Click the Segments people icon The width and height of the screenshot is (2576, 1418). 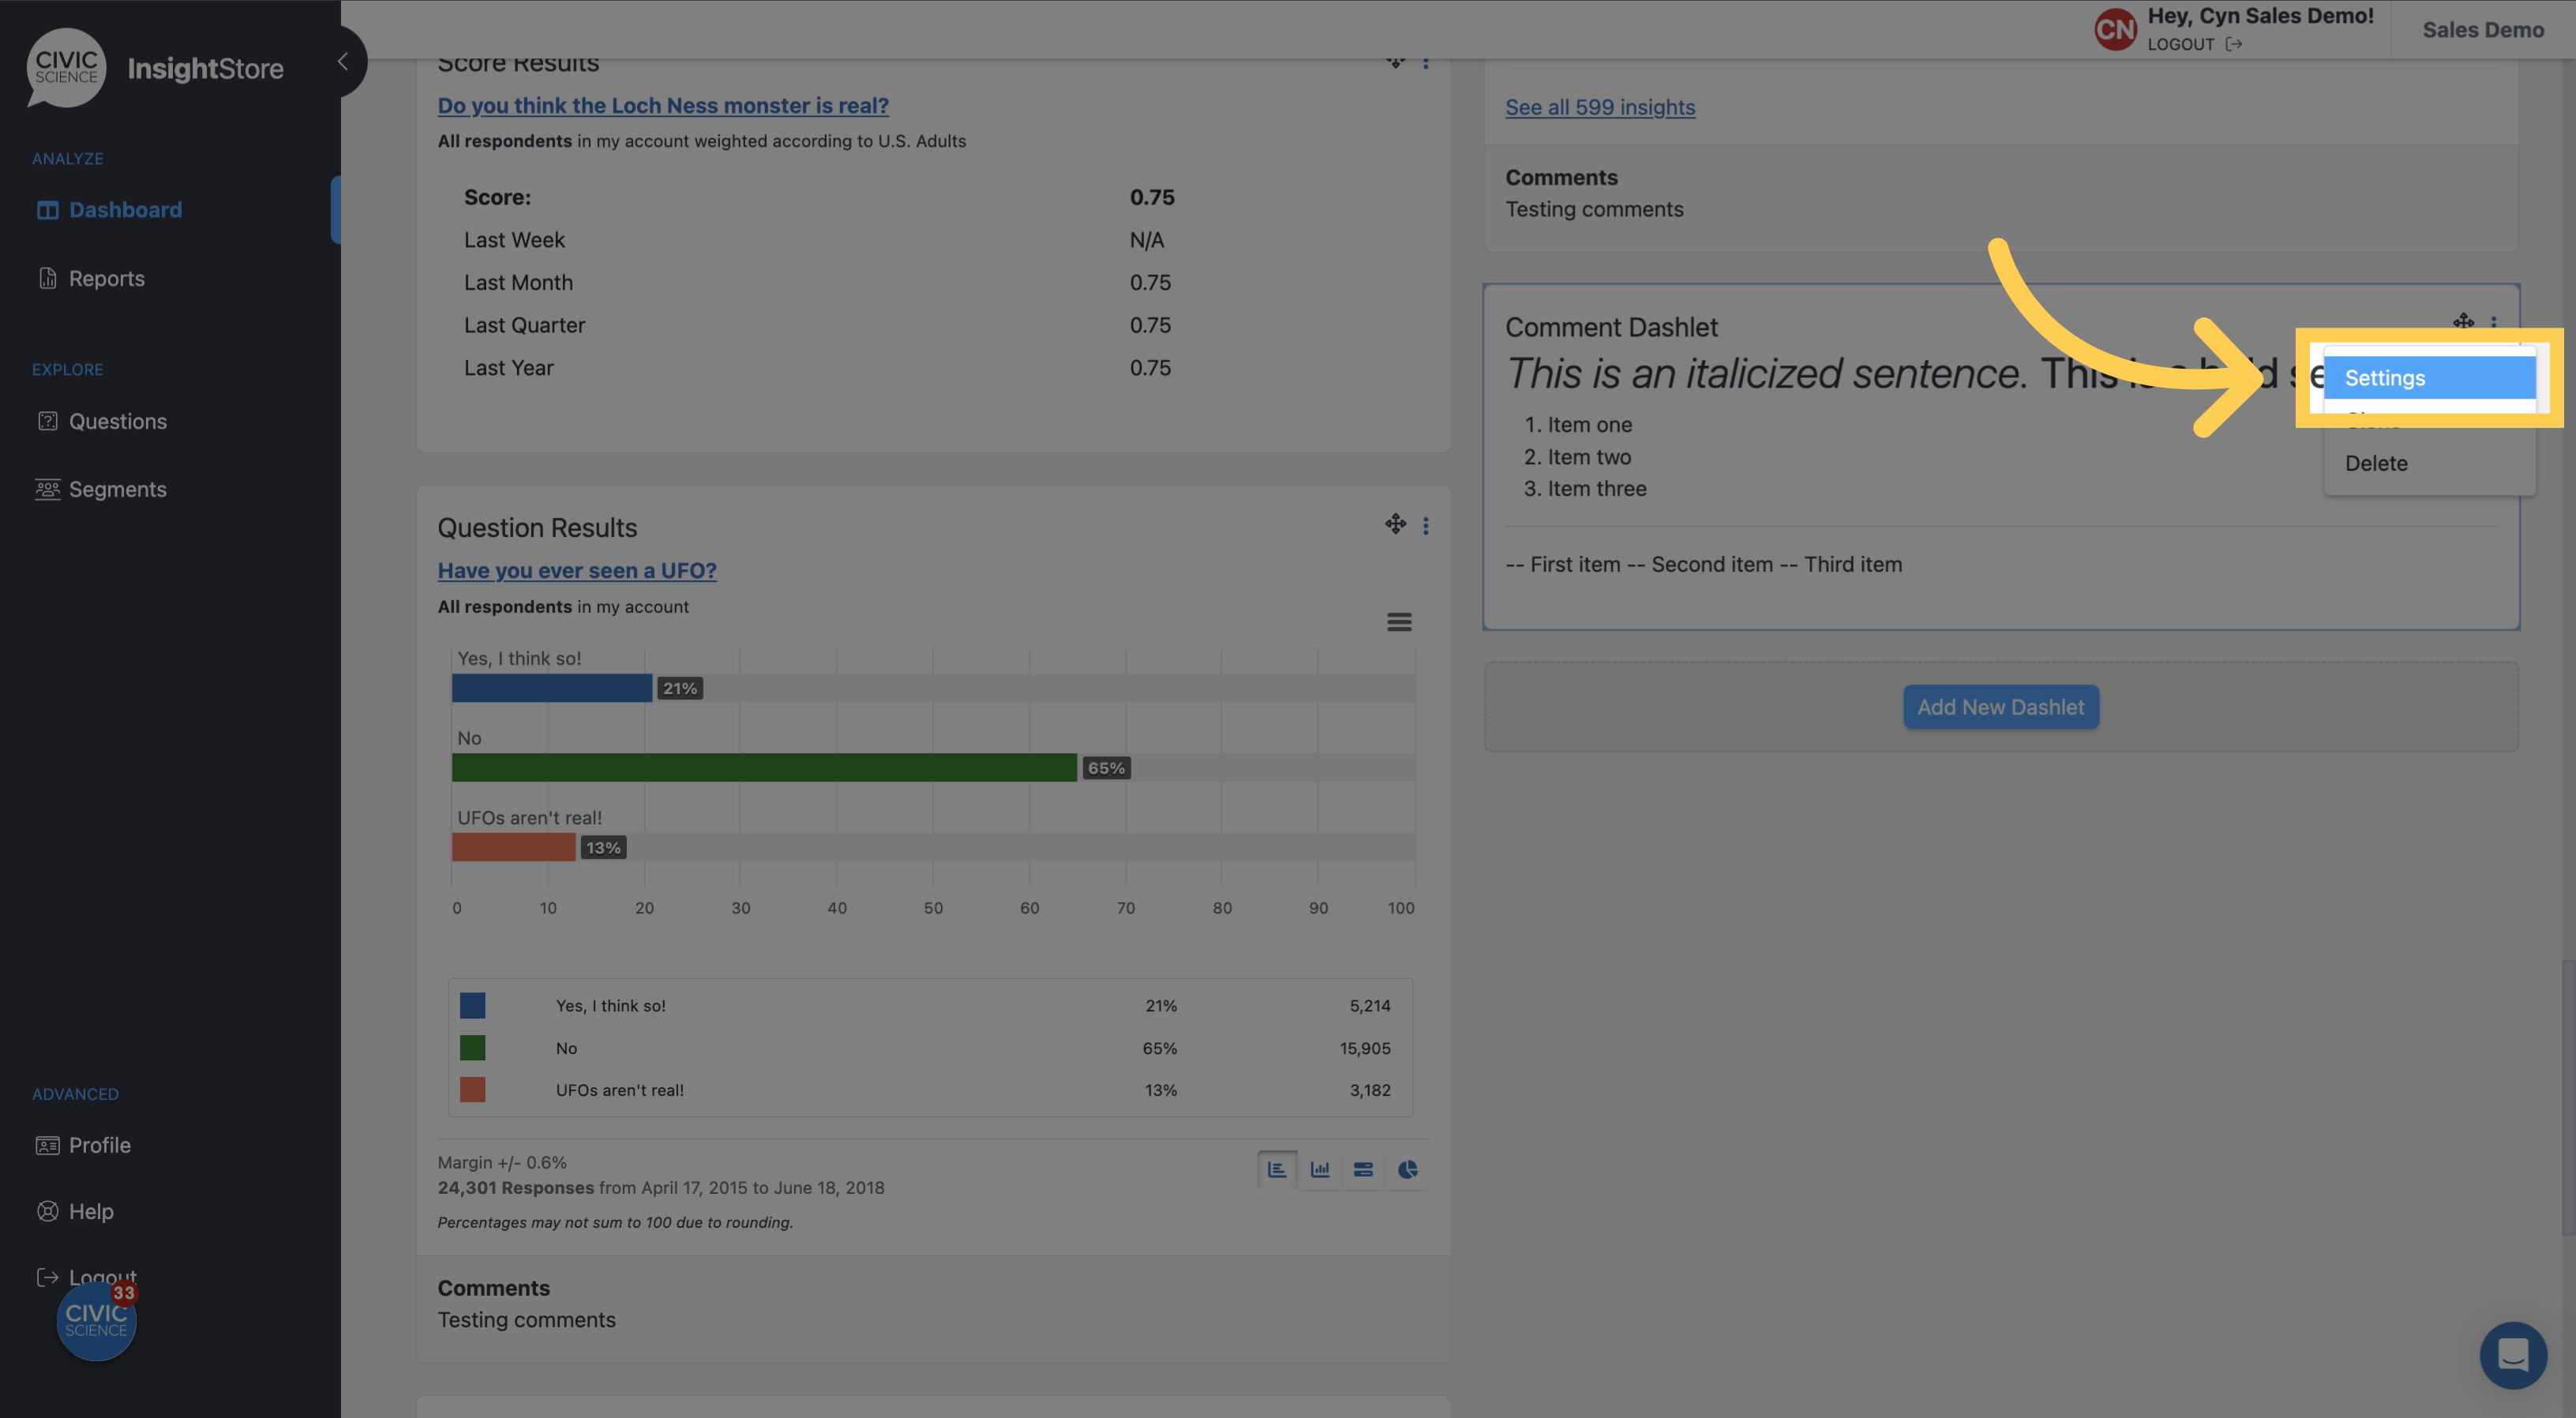pyautogui.click(x=47, y=489)
